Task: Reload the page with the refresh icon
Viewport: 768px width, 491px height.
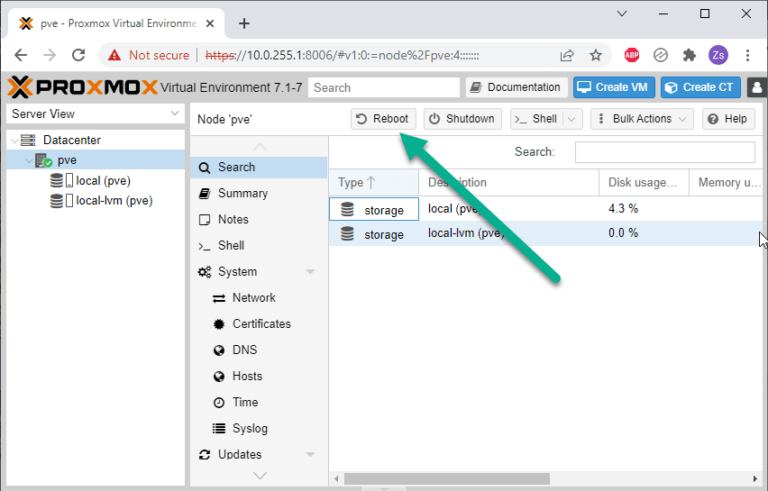Action: (x=78, y=55)
